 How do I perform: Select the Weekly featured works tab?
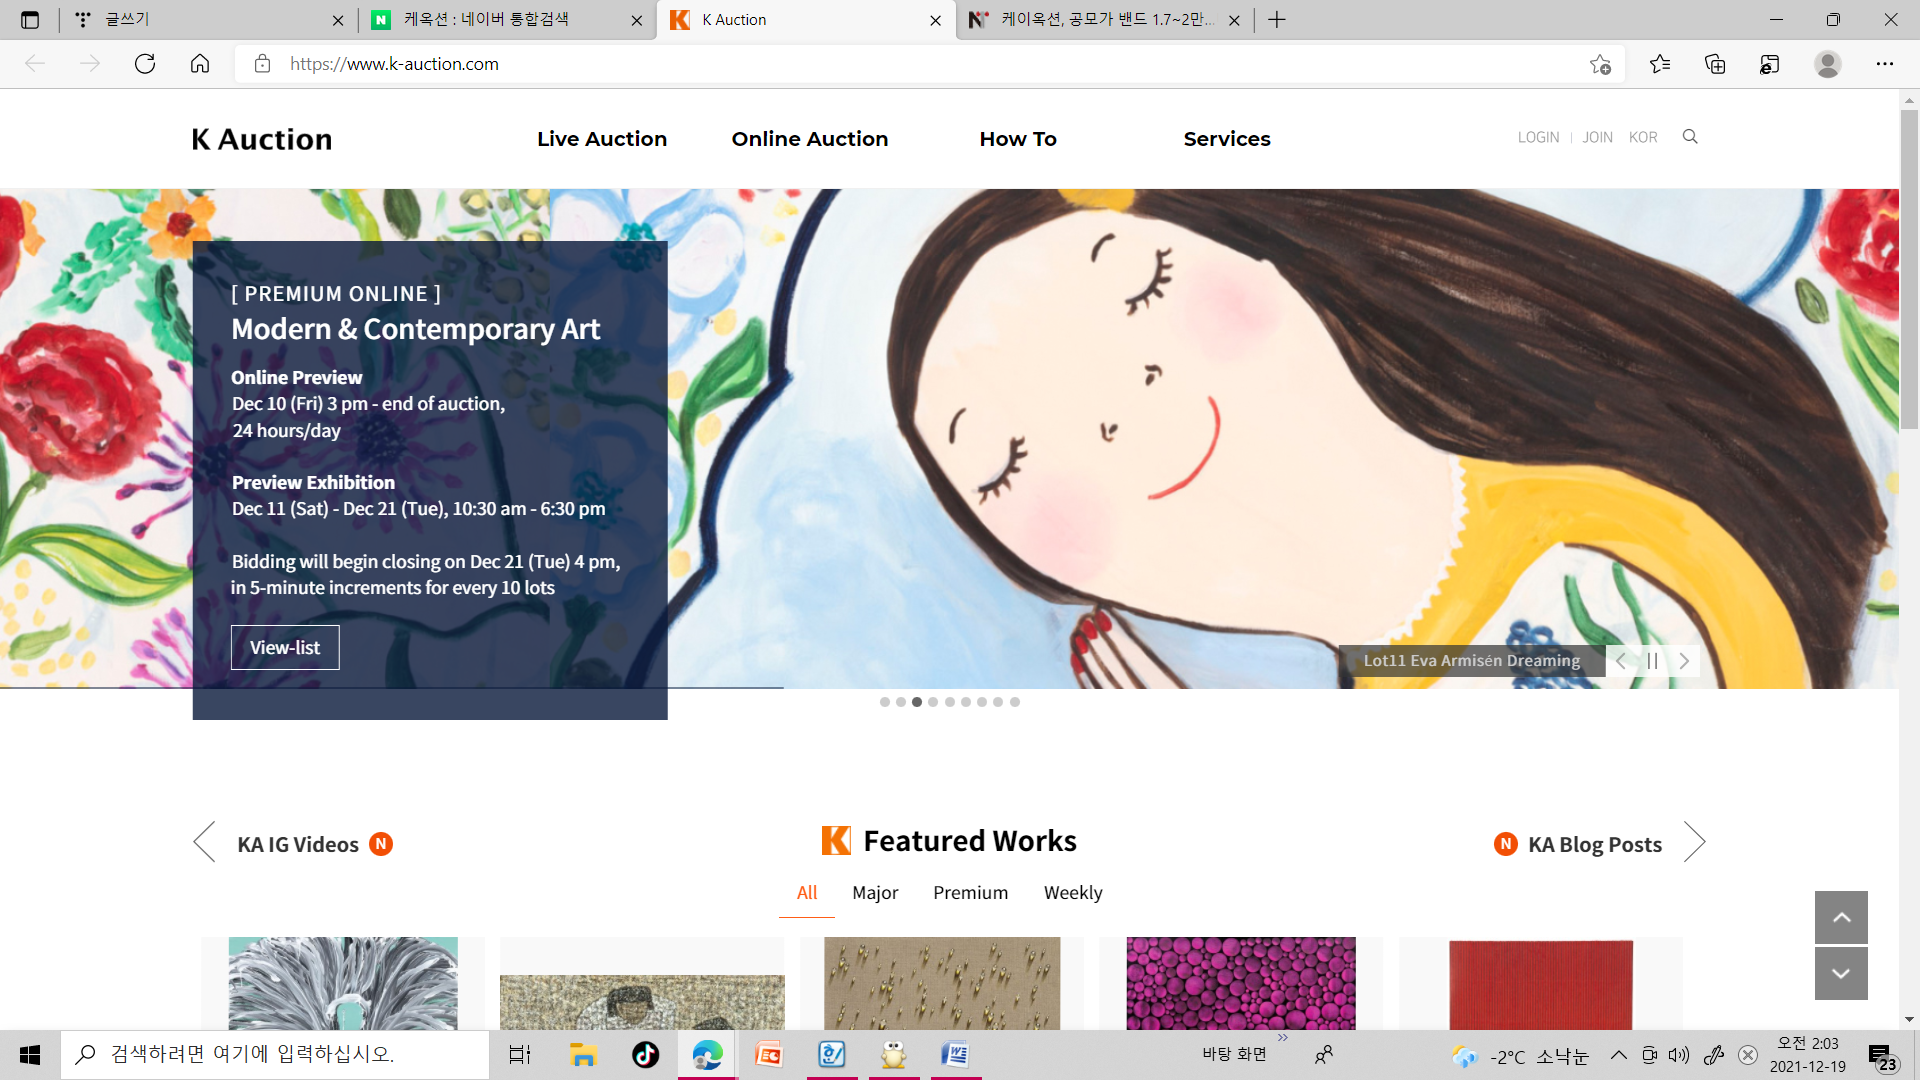point(1073,893)
